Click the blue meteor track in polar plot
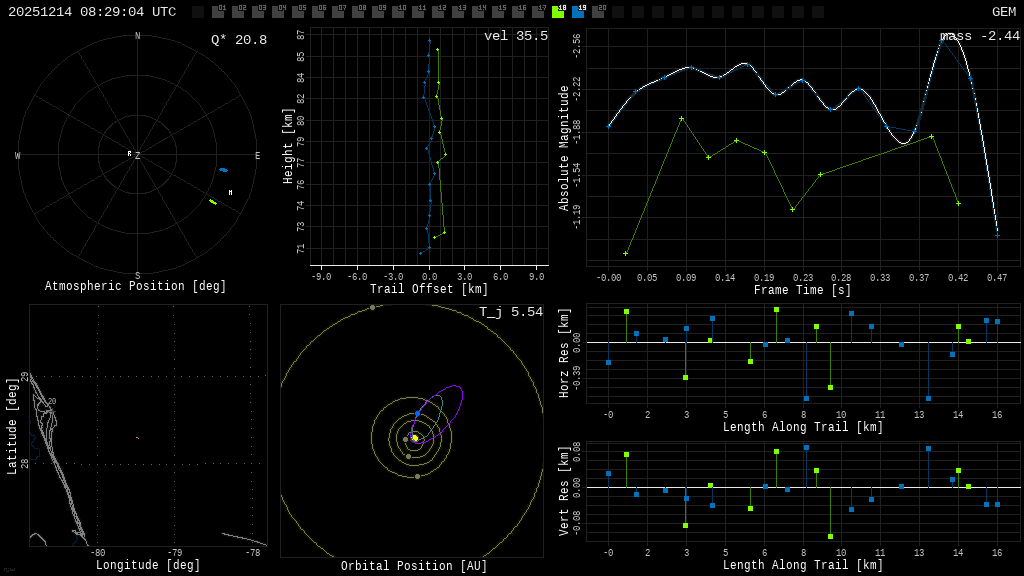1024x576 pixels. [223, 170]
